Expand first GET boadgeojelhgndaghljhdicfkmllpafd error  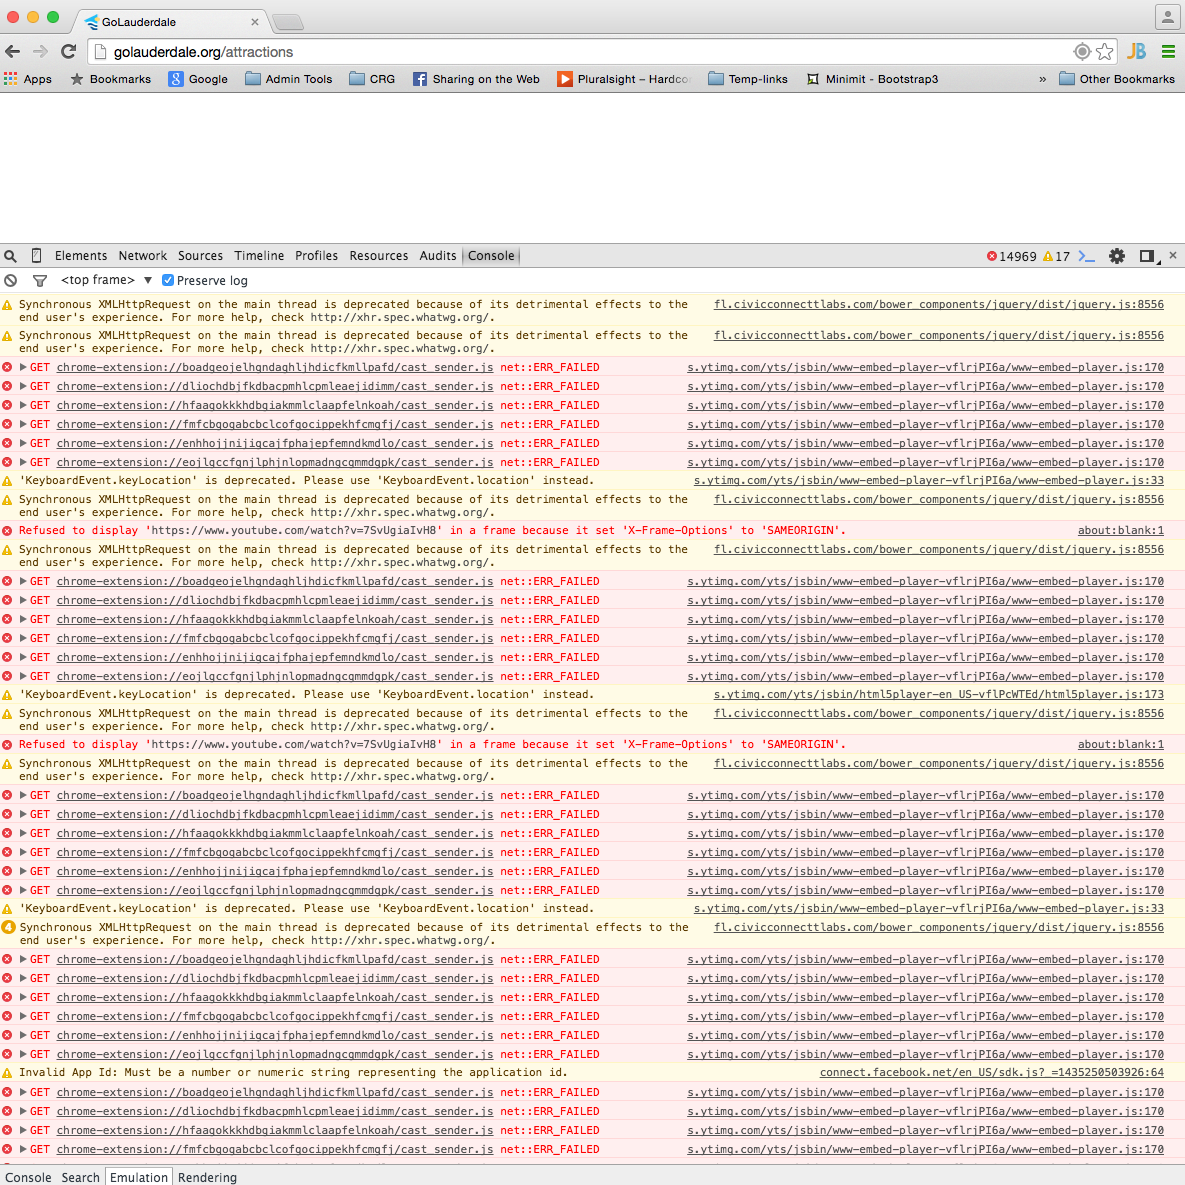(23, 367)
